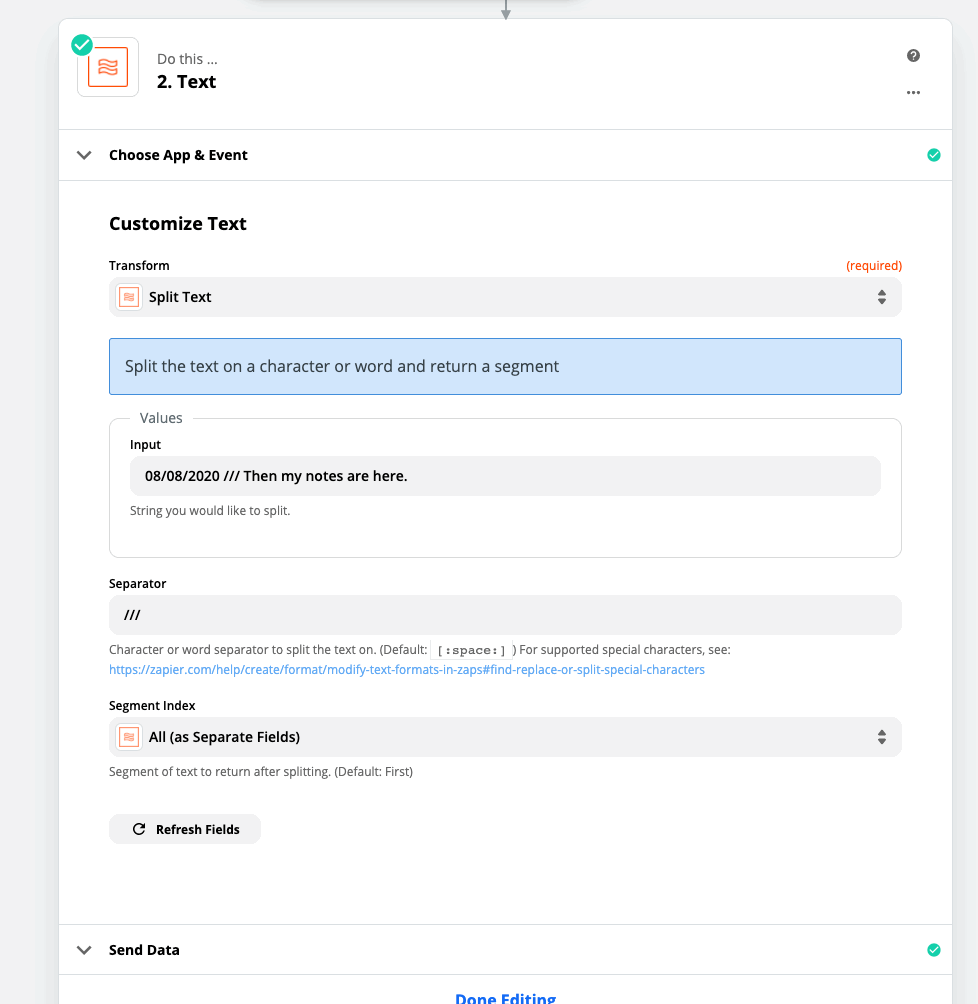978x1004 pixels.
Task: Open the Zapier special characters help link
Action: pyautogui.click(x=407, y=670)
